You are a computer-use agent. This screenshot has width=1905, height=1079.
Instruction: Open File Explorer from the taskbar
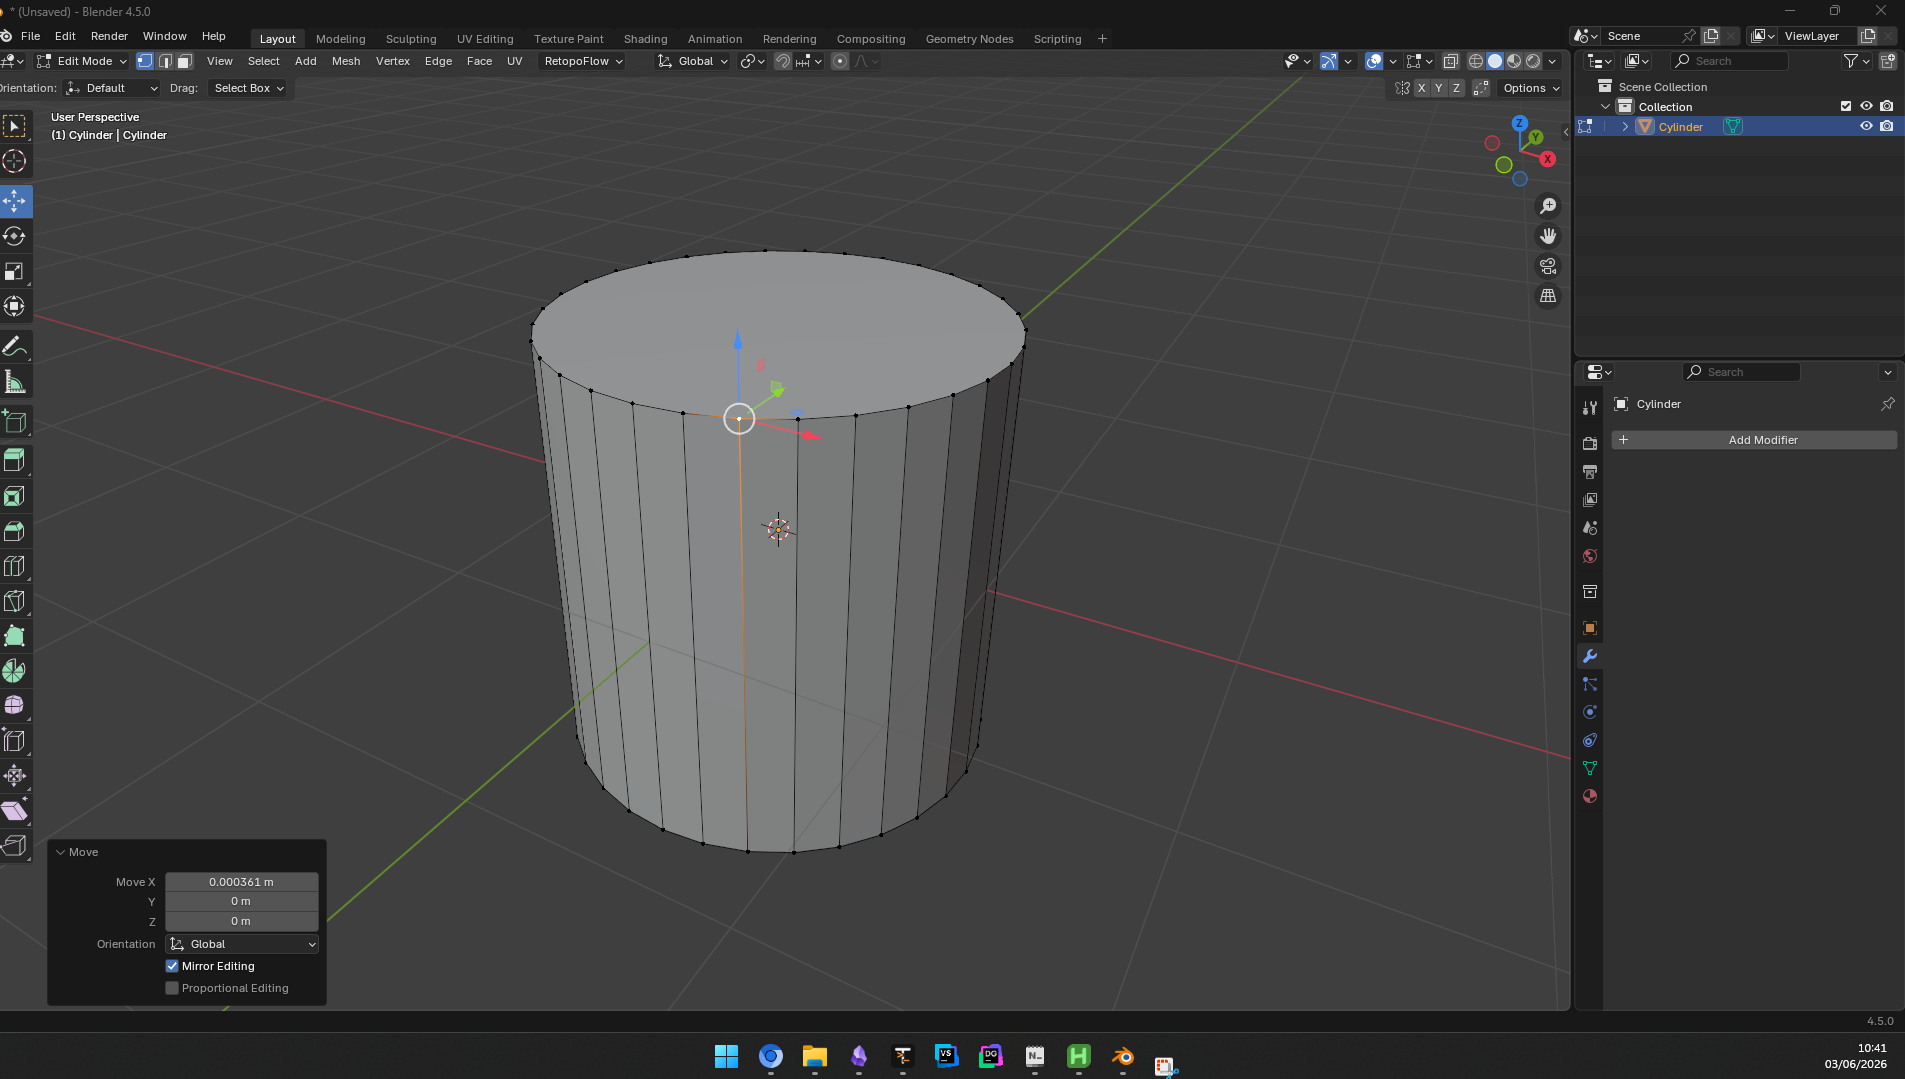click(x=815, y=1056)
